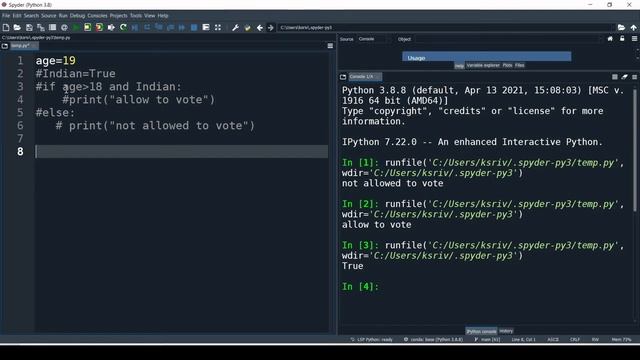Click conda base environment status entry

433,340
